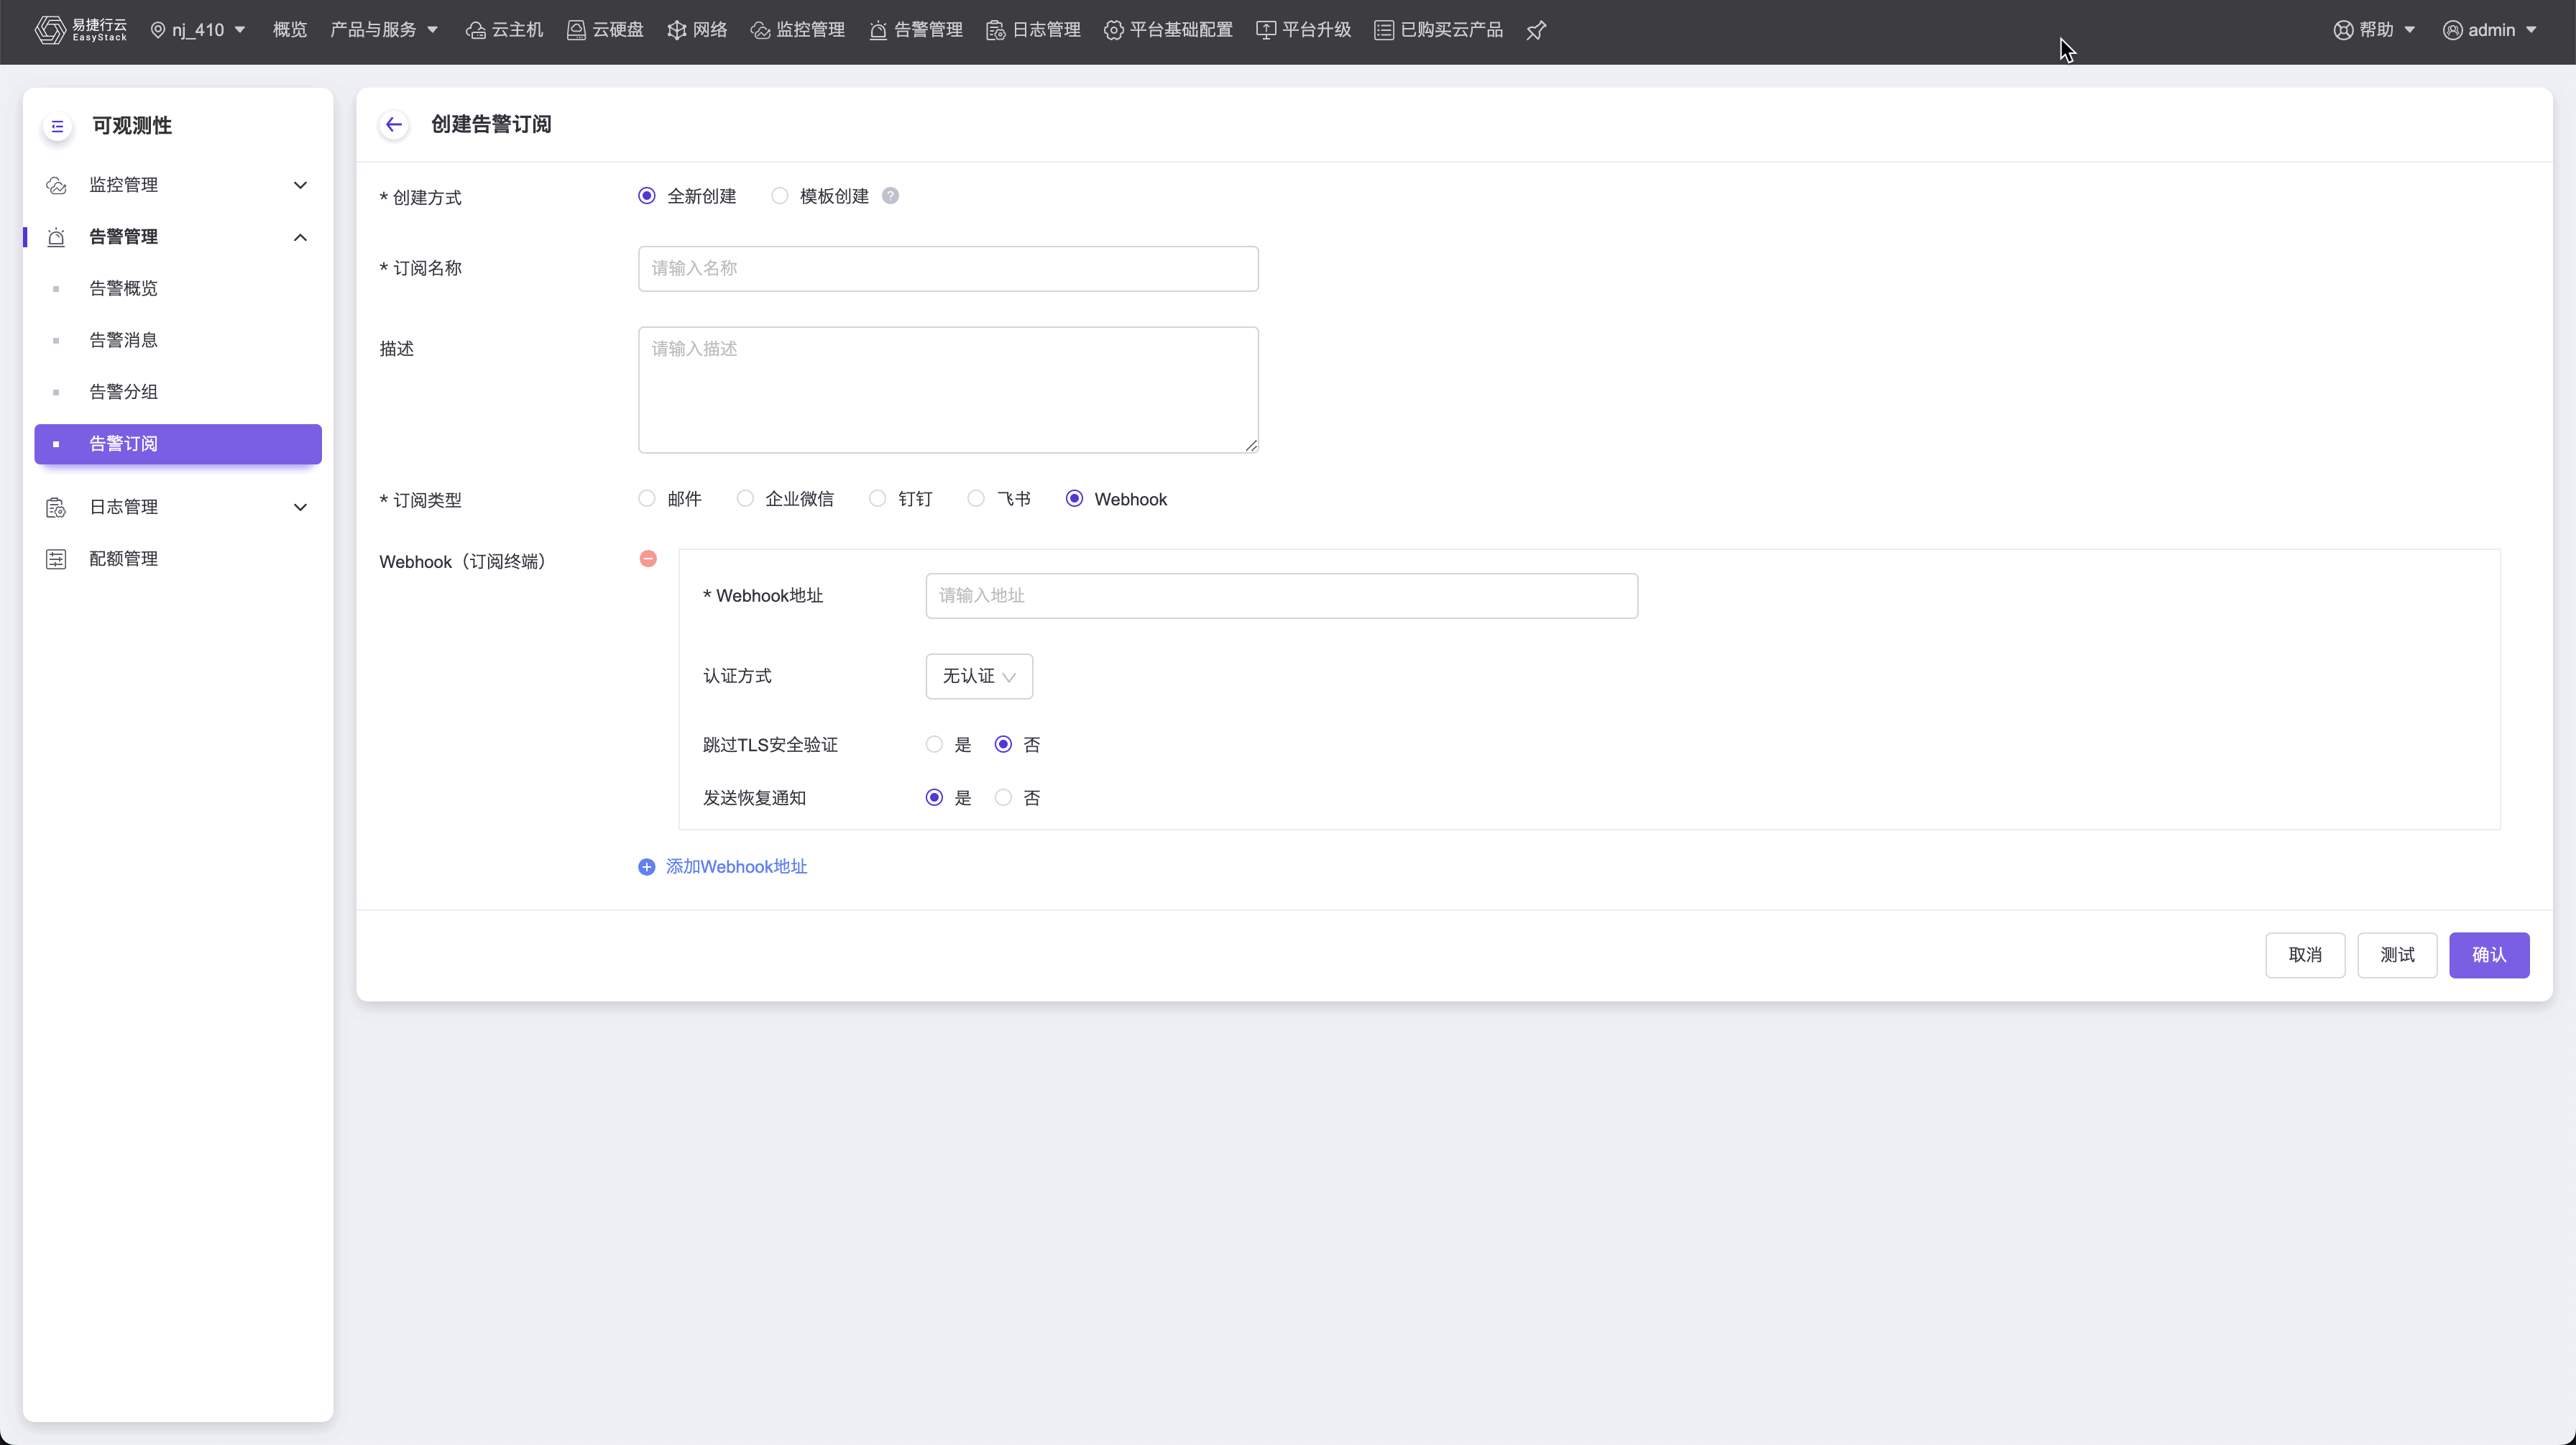The height and width of the screenshot is (1445, 2576).
Task: Collapse the sidebar with the 可观测性 menu icon
Action: 57,126
